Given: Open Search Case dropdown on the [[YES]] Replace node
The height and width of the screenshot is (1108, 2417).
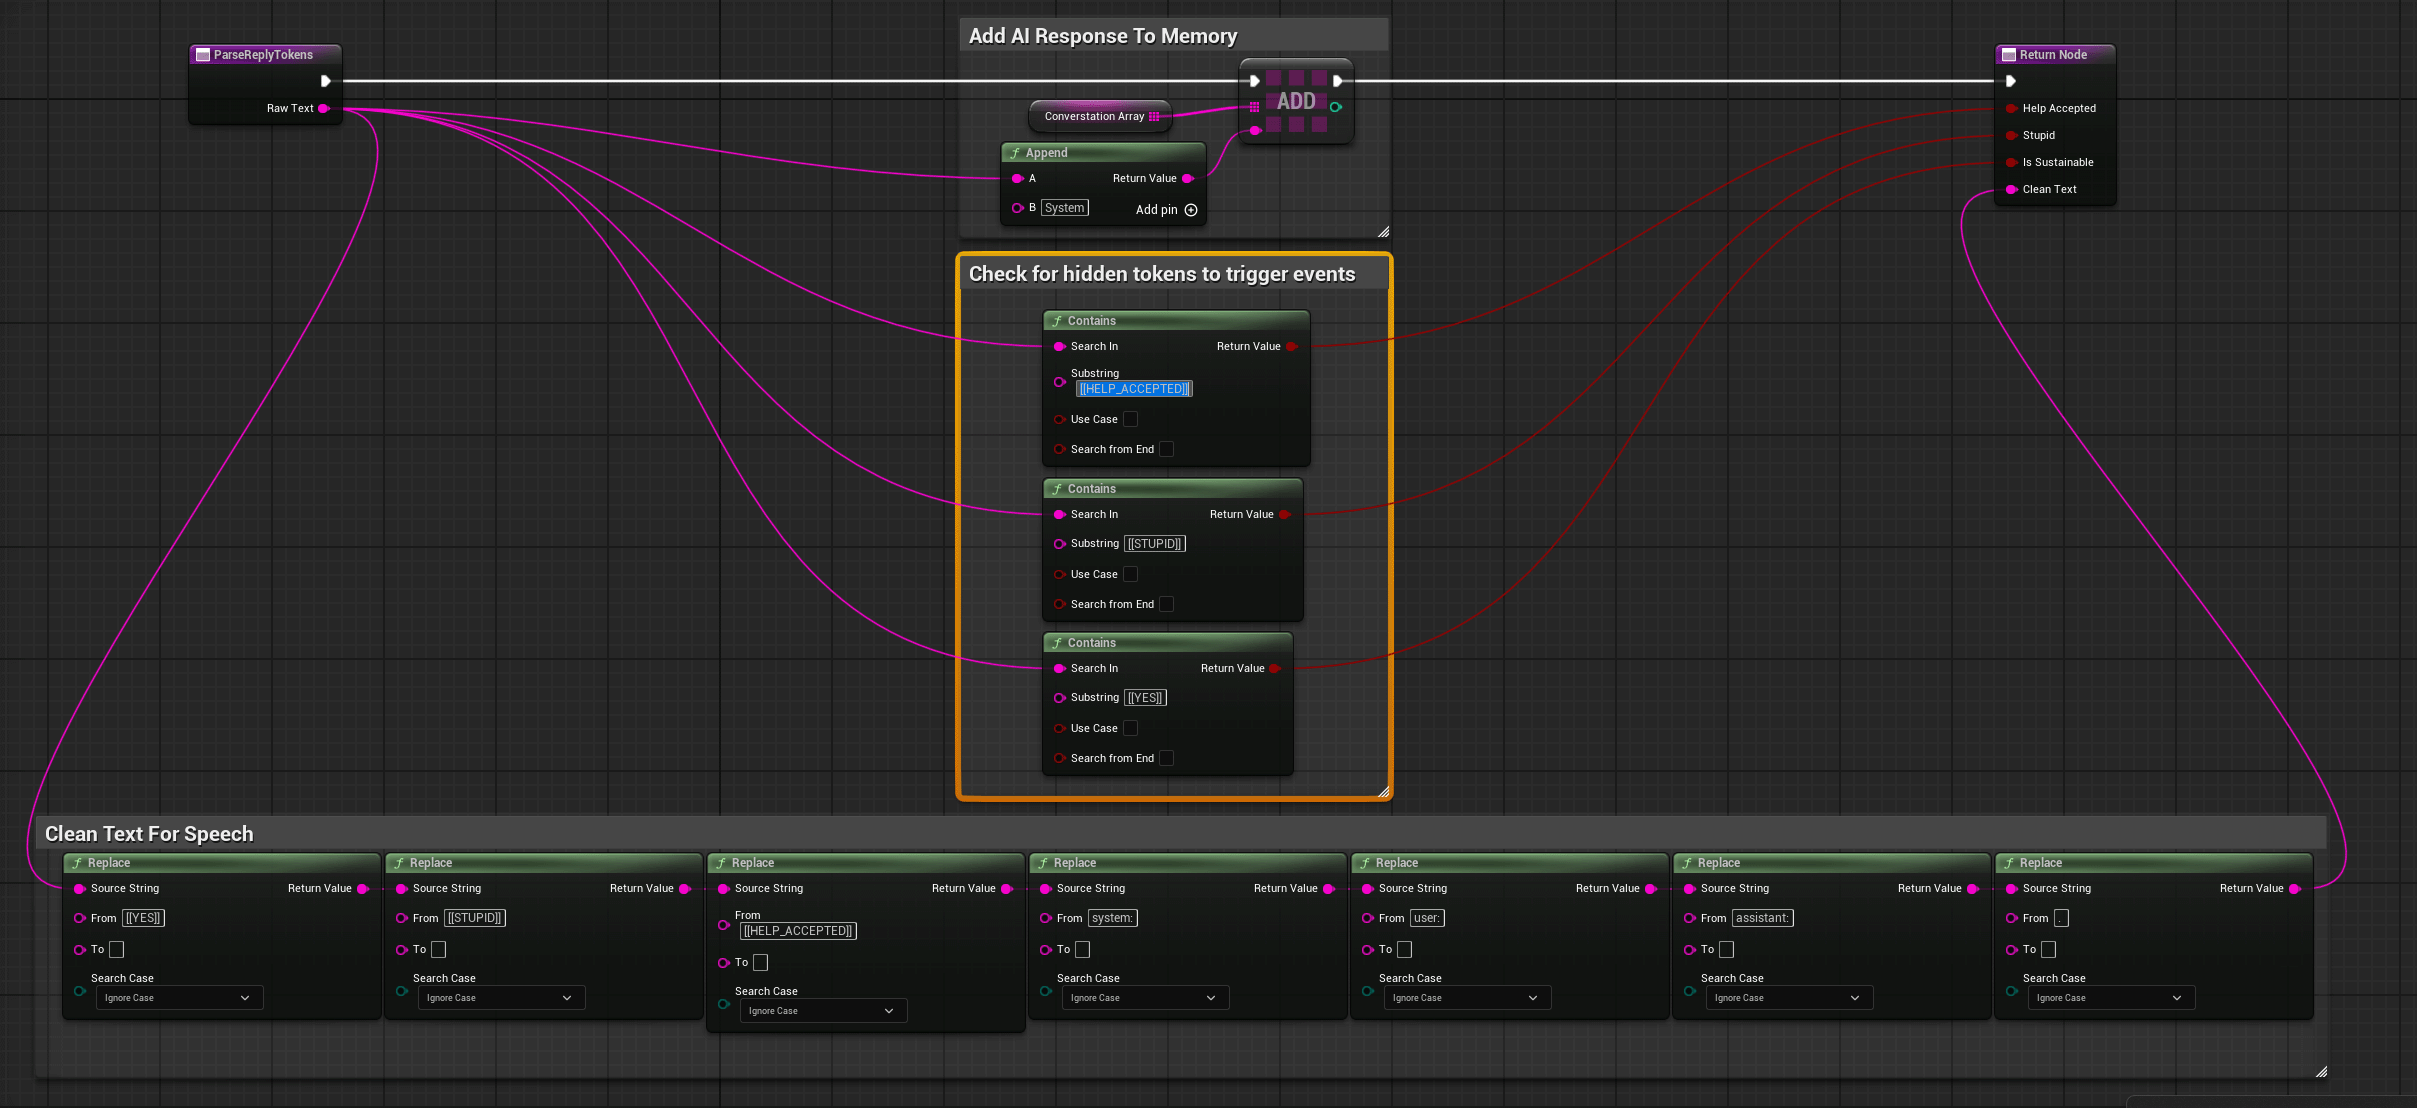Looking at the screenshot, I should pyautogui.click(x=178, y=998).
